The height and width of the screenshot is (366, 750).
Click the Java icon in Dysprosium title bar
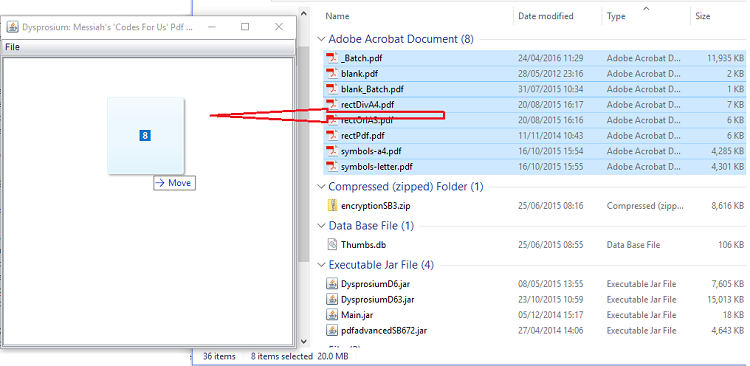tap(13, 27)
